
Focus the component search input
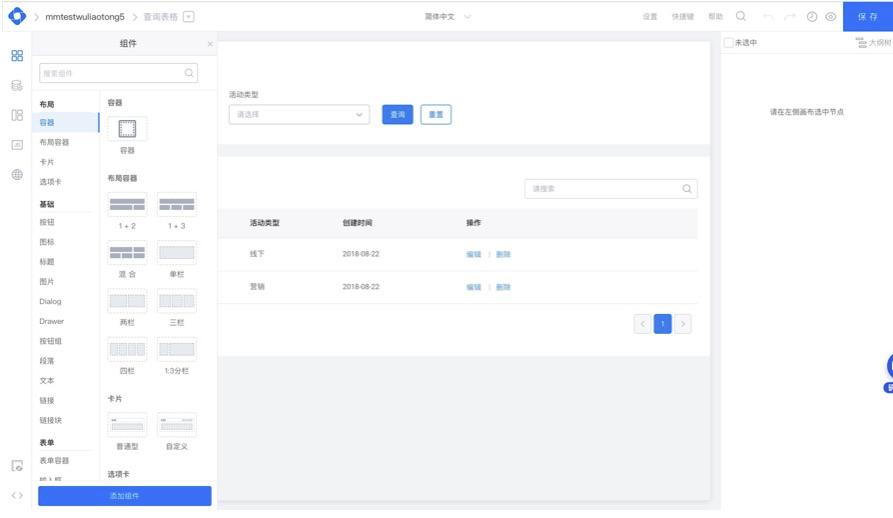118,73
